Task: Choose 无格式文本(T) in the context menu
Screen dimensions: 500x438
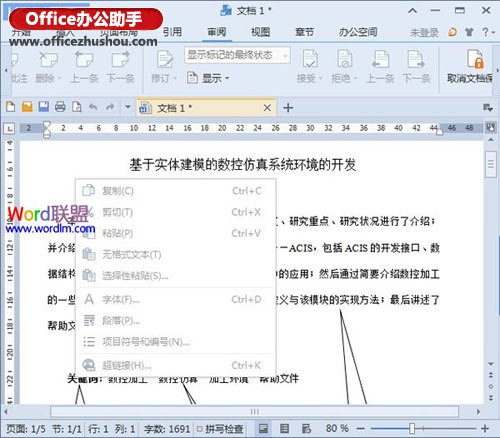Action: coord(176,255)
